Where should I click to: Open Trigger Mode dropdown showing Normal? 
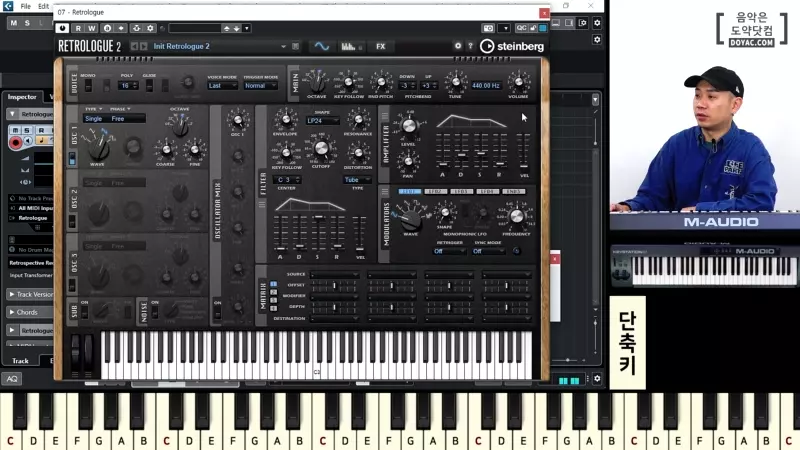tap(260, 86)
